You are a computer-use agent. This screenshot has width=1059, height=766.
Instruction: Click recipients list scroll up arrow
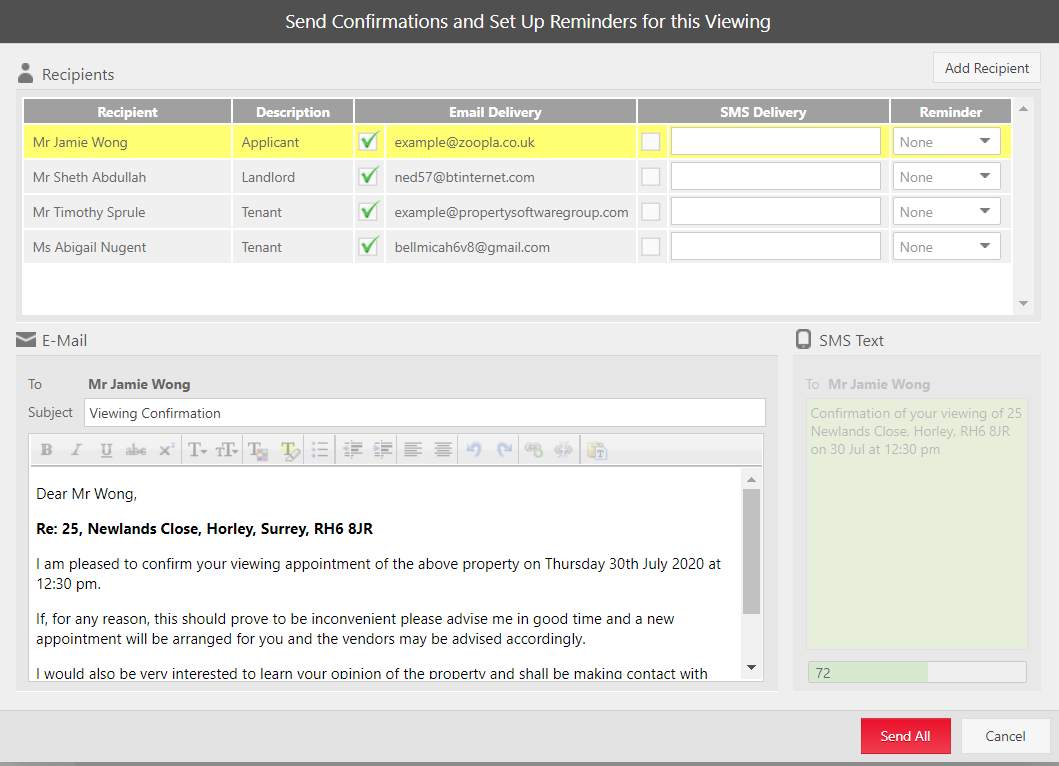[x=1024, y=109]
